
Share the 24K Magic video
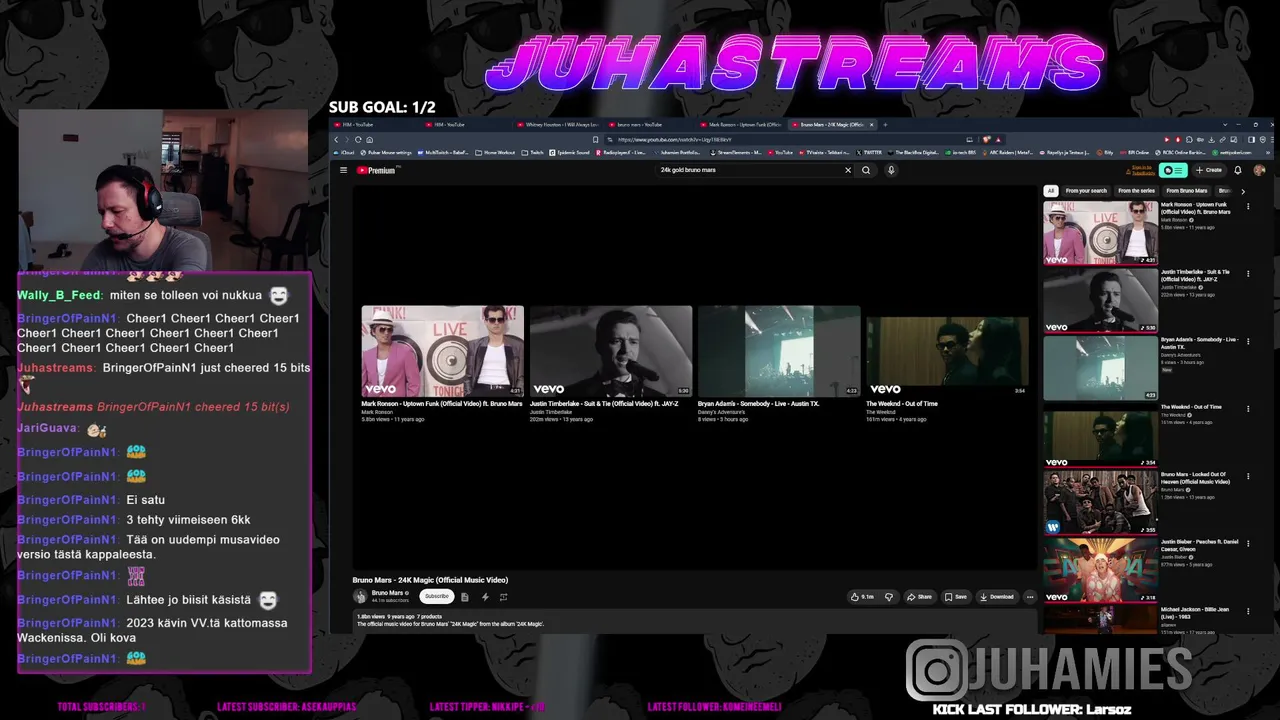point(919,597)
